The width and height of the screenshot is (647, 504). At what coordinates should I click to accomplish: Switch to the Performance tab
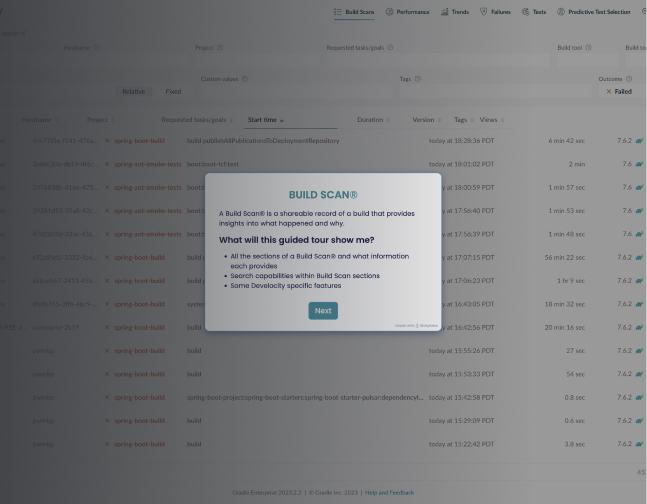(x=407, y=12)
